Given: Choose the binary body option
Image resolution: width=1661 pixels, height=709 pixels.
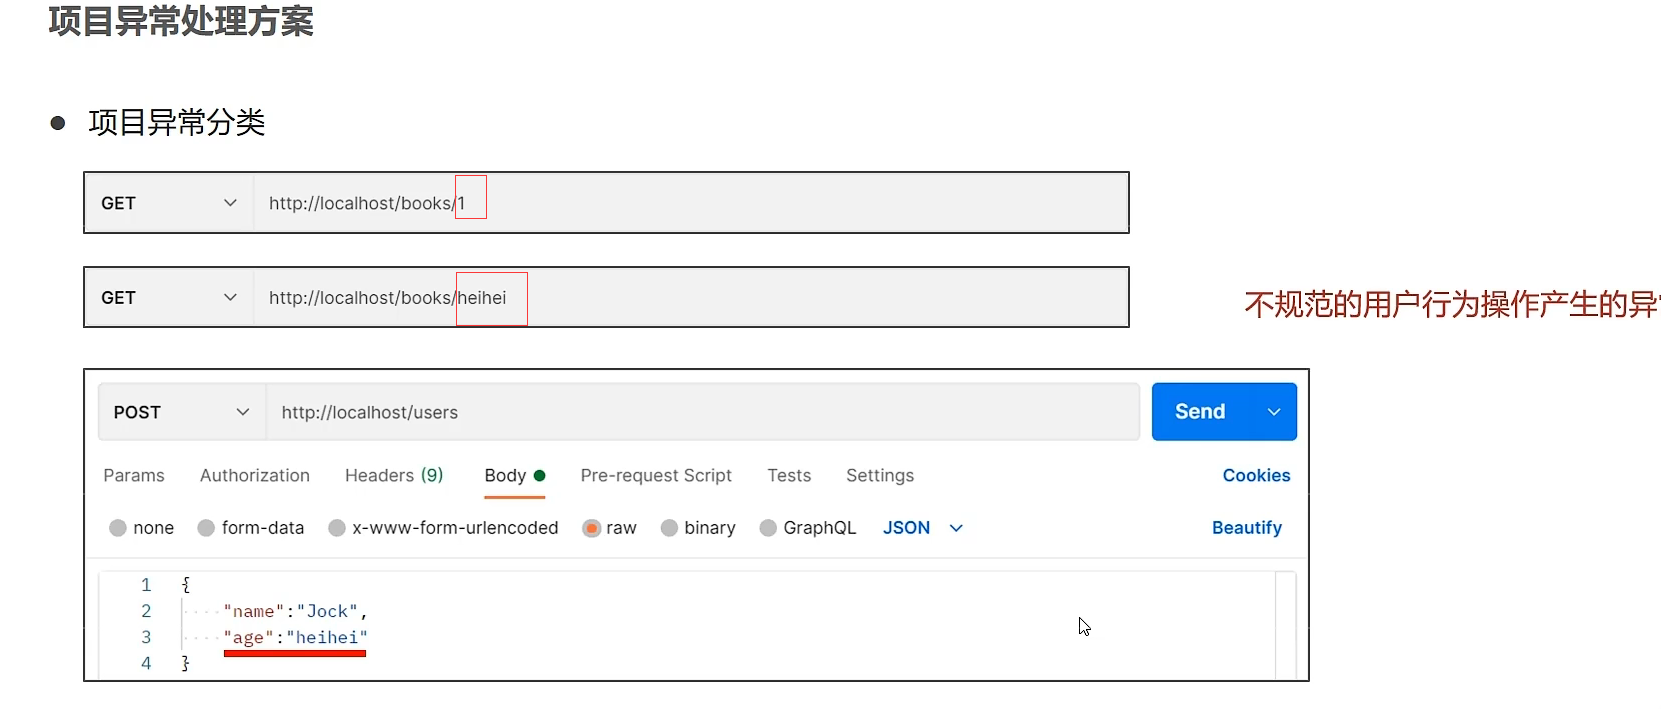Looking at the screenshot, I should (669, 528).
